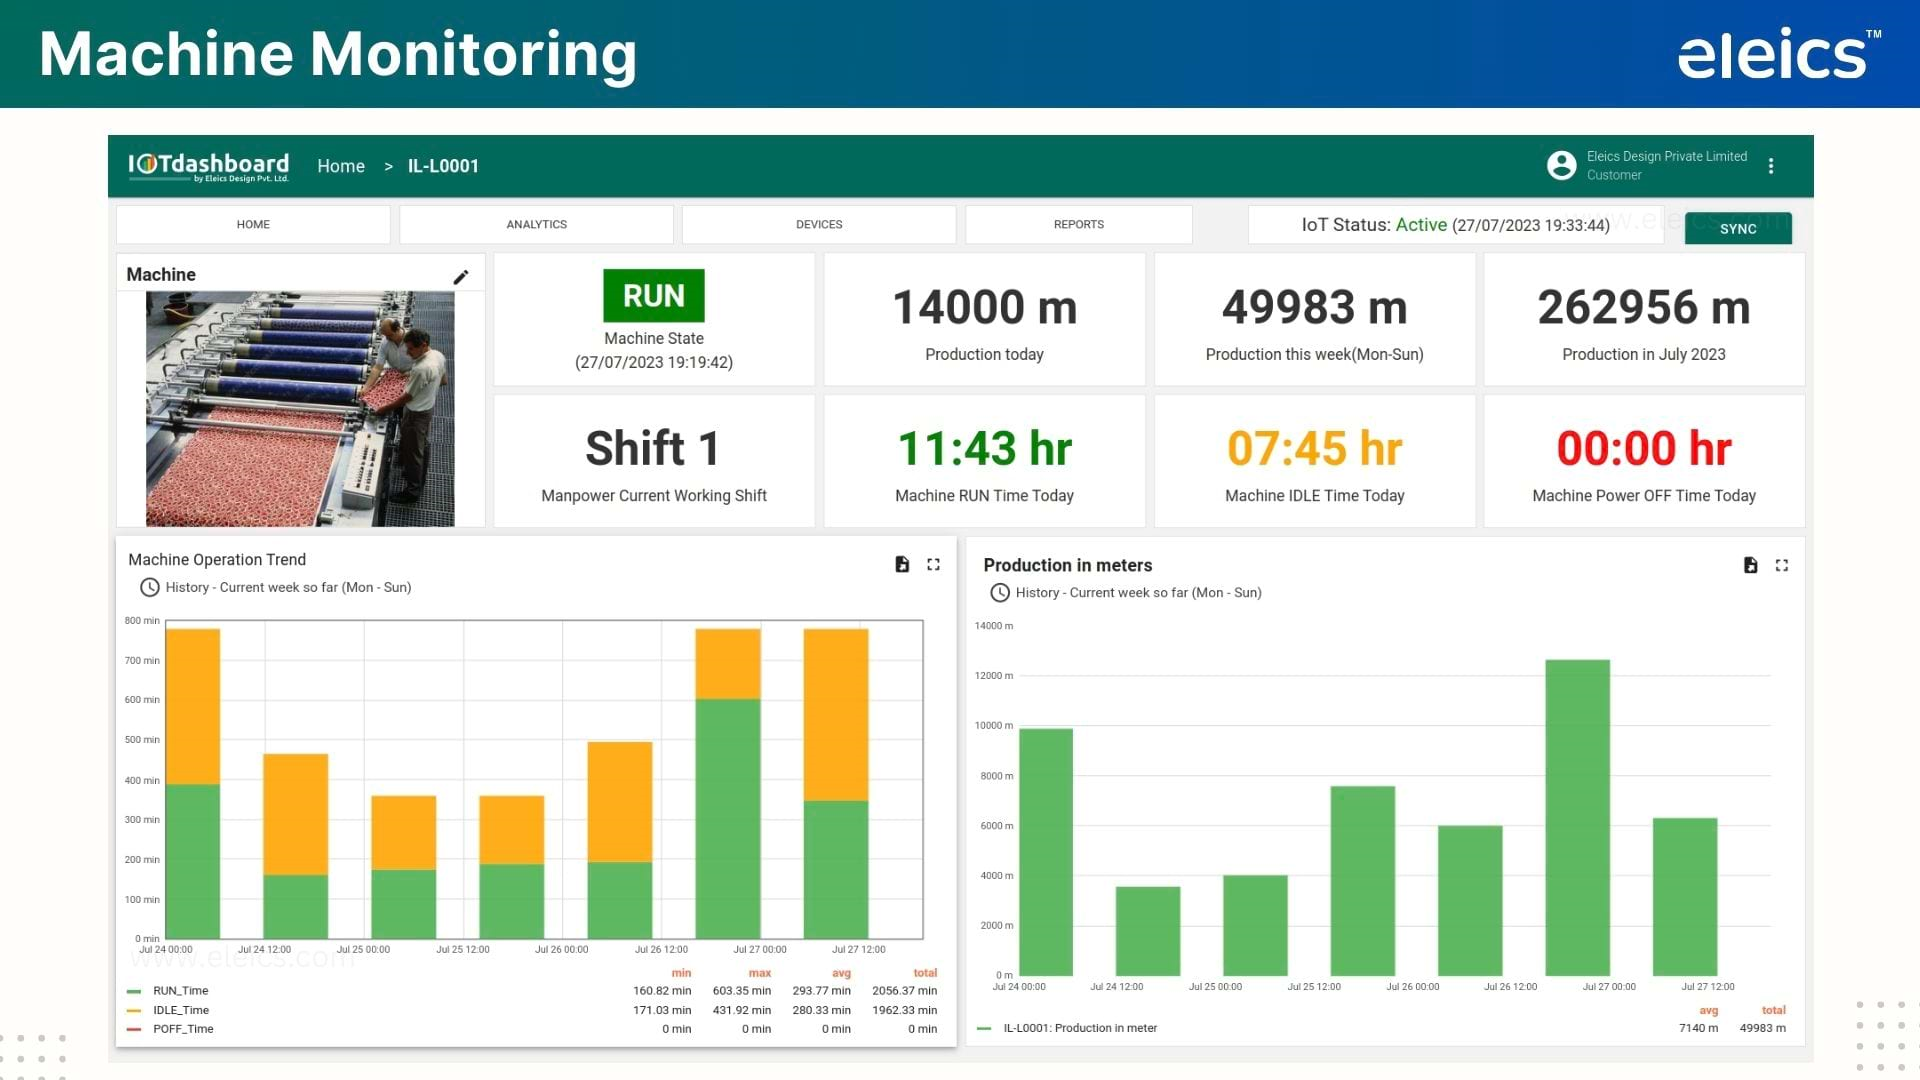The width and height of the screenshot is (1920, 1080).
Task: Open Machine Operation Trend history clock icon
Action: [149, 588]
